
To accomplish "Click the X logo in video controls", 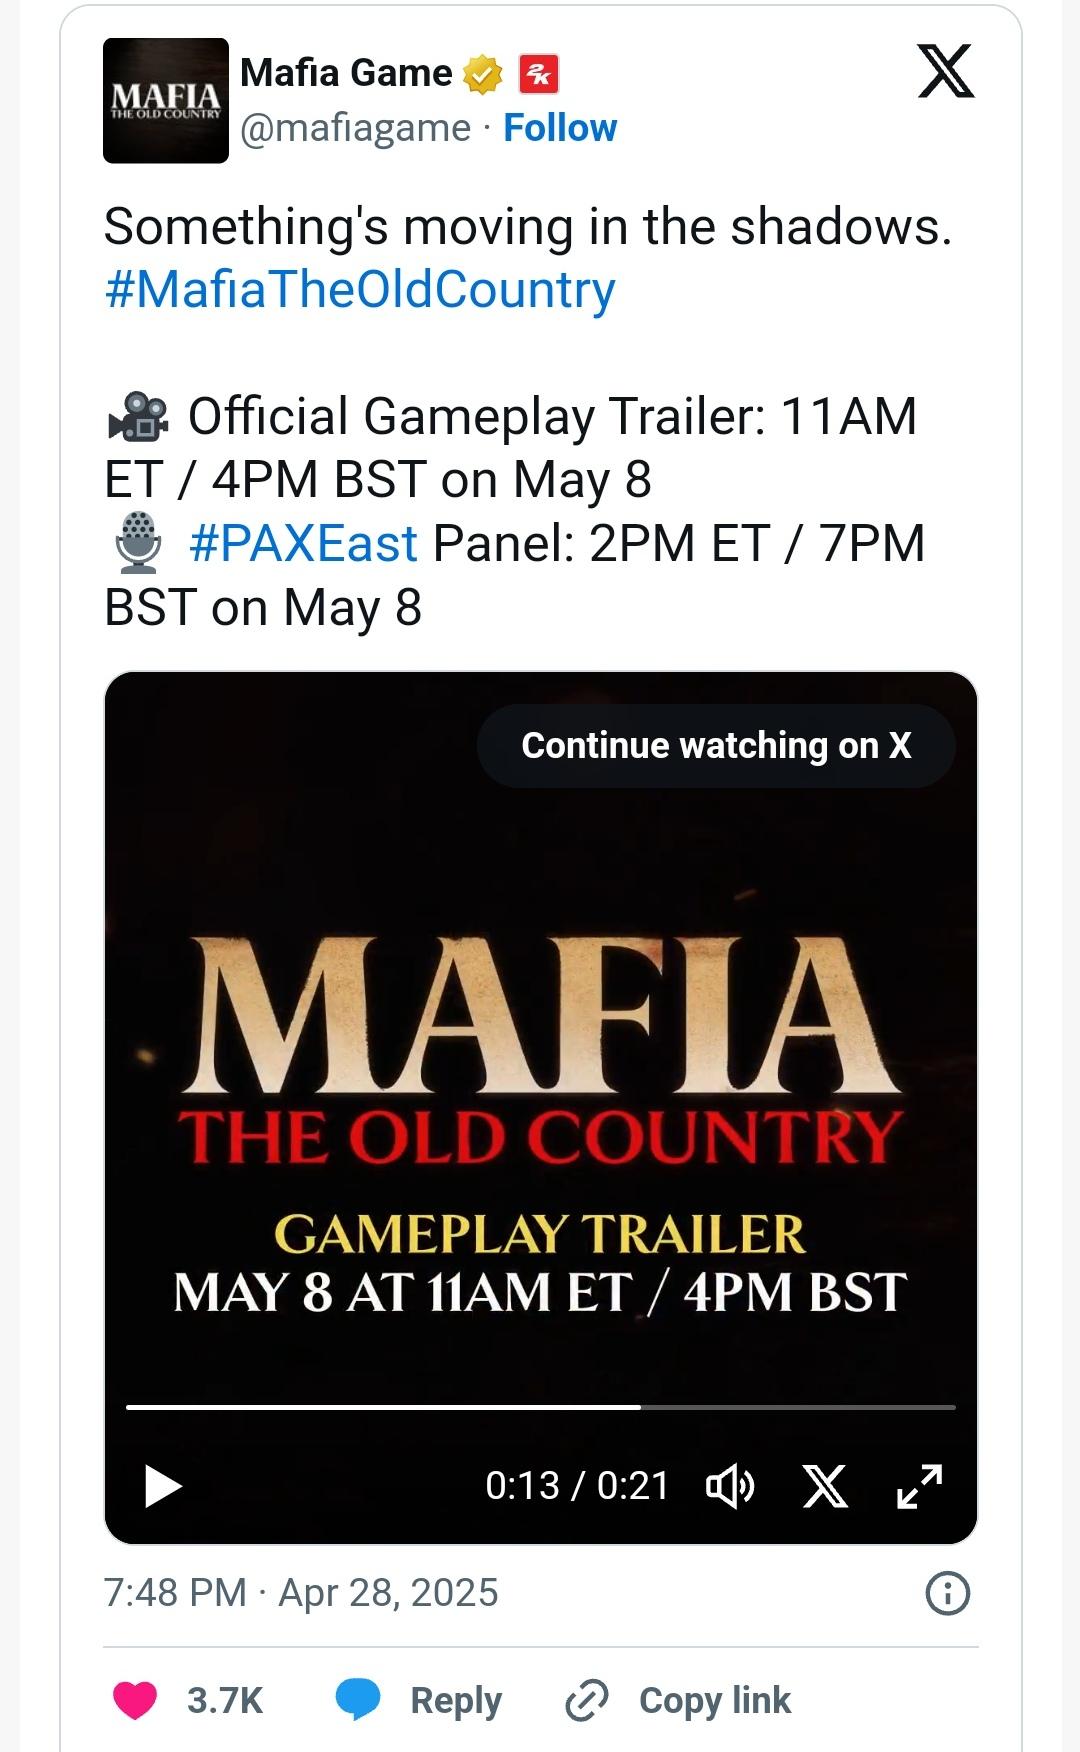I will coord(826,1486).
